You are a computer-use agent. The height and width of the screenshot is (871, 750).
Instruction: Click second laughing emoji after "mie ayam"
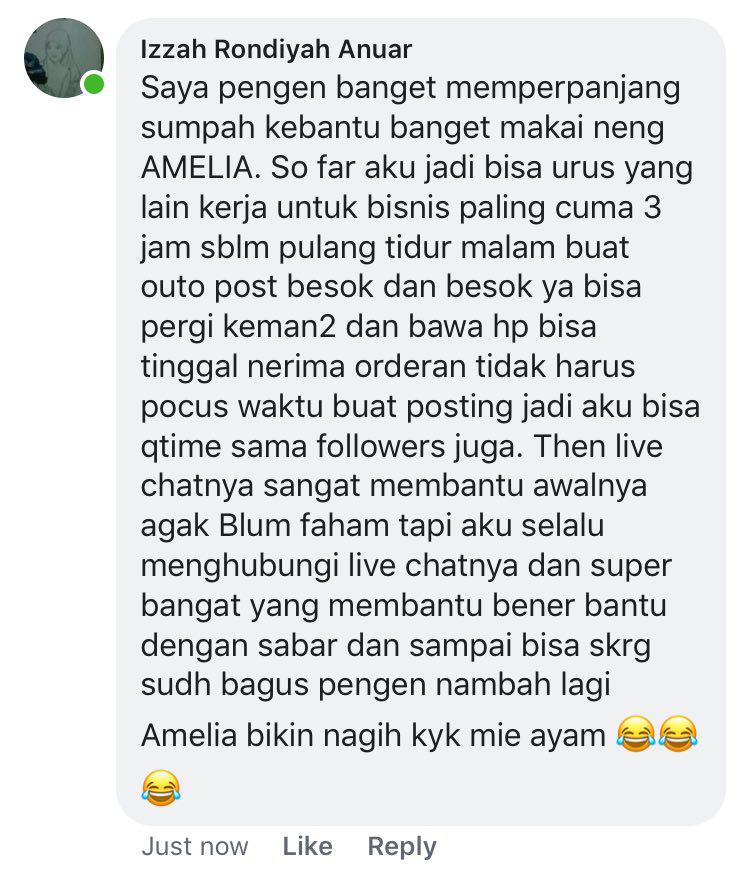678,734
